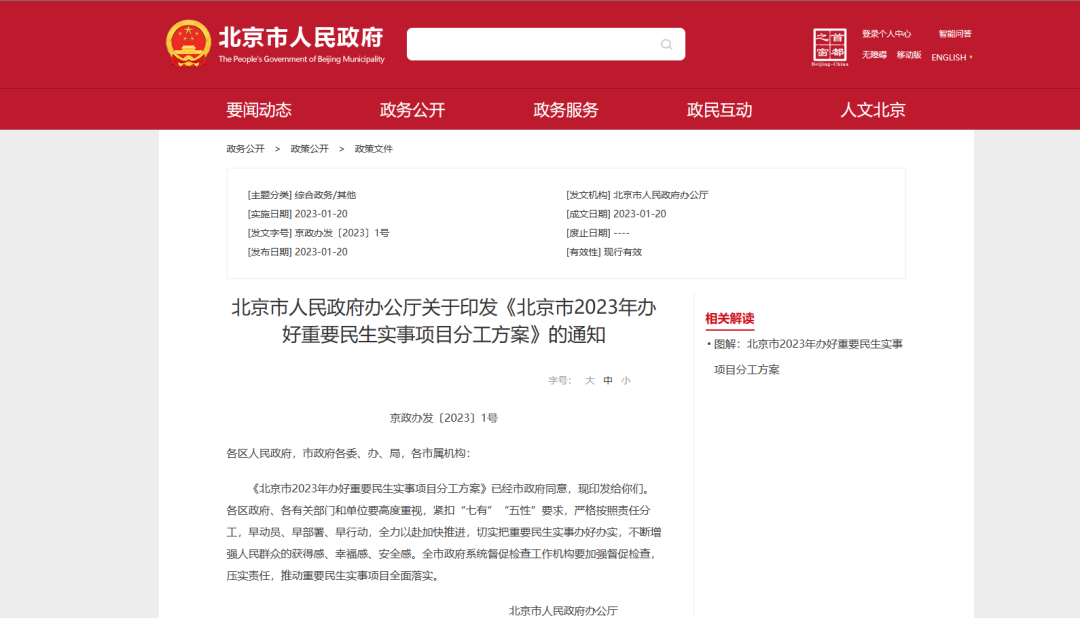Click the national emblem government logo

pyautogui.click(x=186, y=41)
